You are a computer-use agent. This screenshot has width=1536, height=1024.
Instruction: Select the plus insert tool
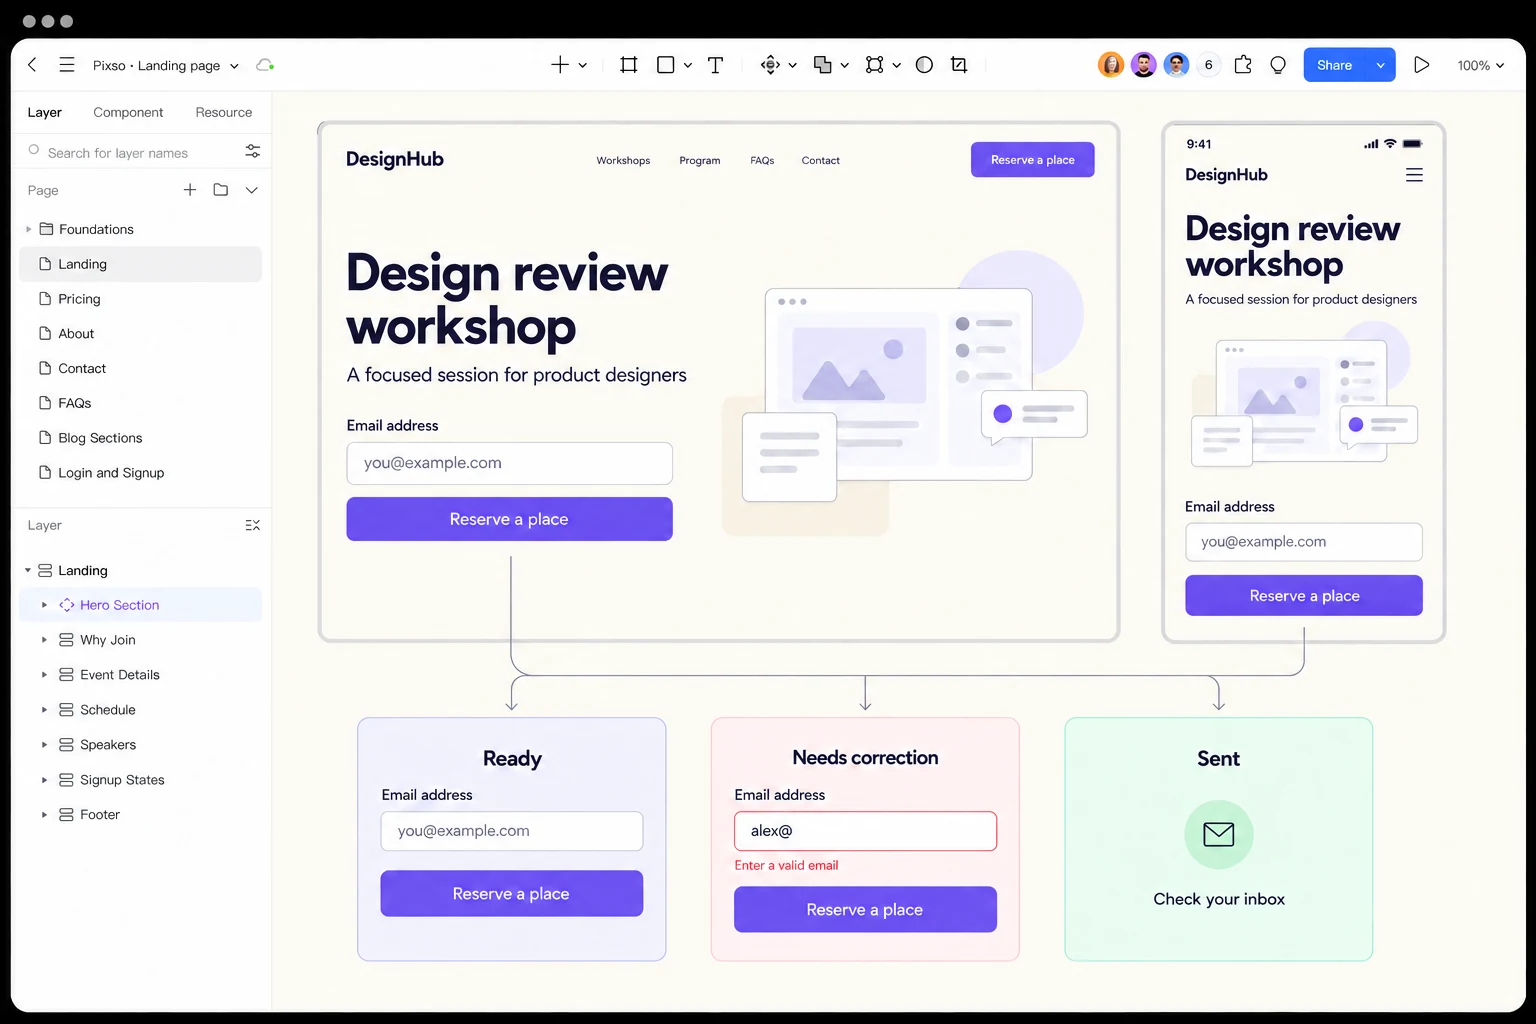(560, 65)
